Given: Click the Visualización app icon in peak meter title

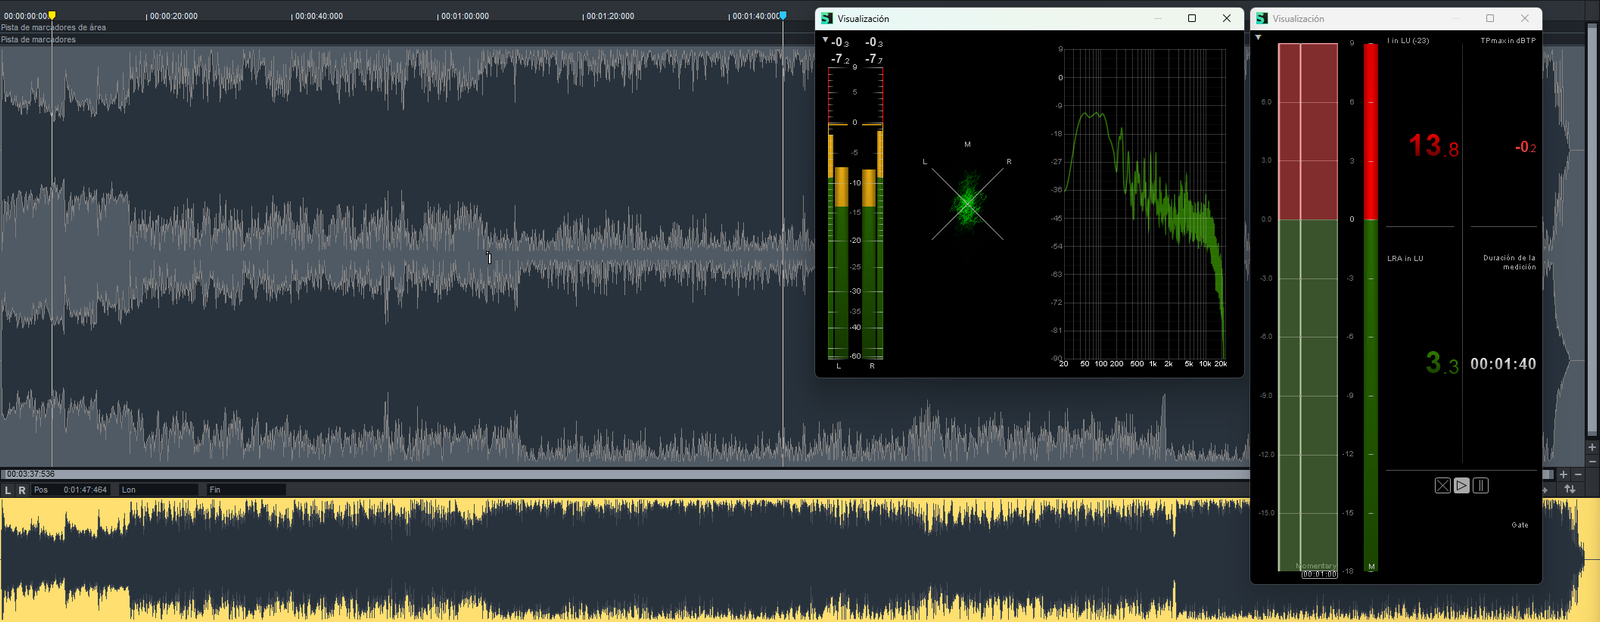Looking at the screenshot, I should tap(827, 18).
